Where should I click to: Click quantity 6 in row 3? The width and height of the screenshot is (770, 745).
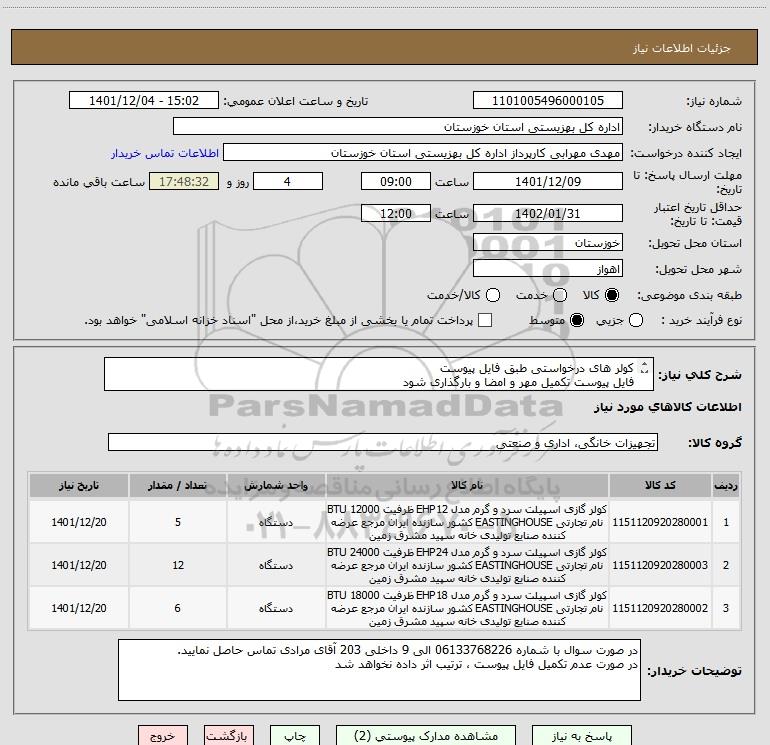pyautogui.click(x=178, y=608)
